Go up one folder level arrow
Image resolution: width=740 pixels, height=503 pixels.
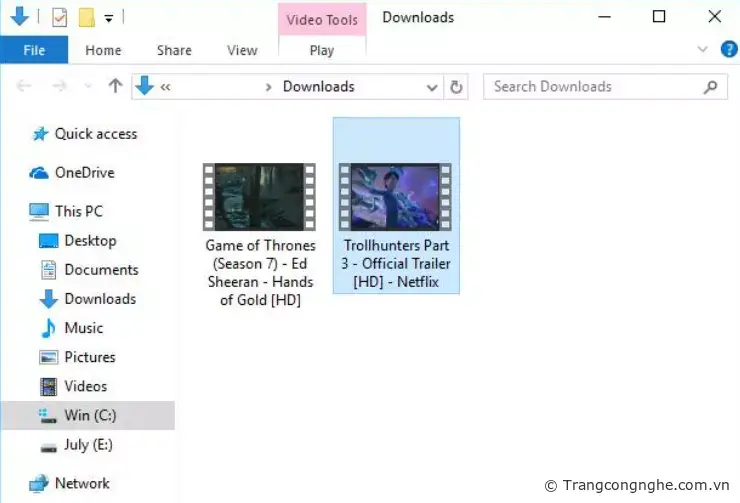[115, 87]
